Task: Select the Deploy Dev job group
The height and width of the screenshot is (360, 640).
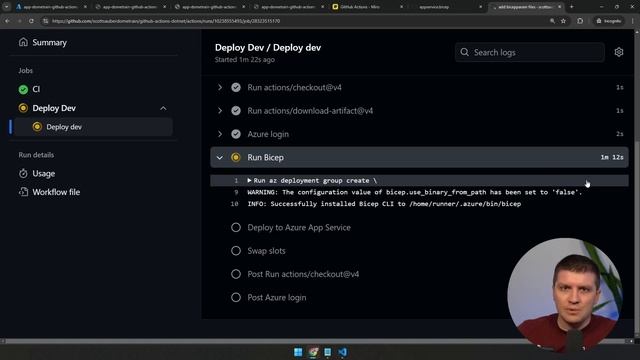Action: click(54, 108)
